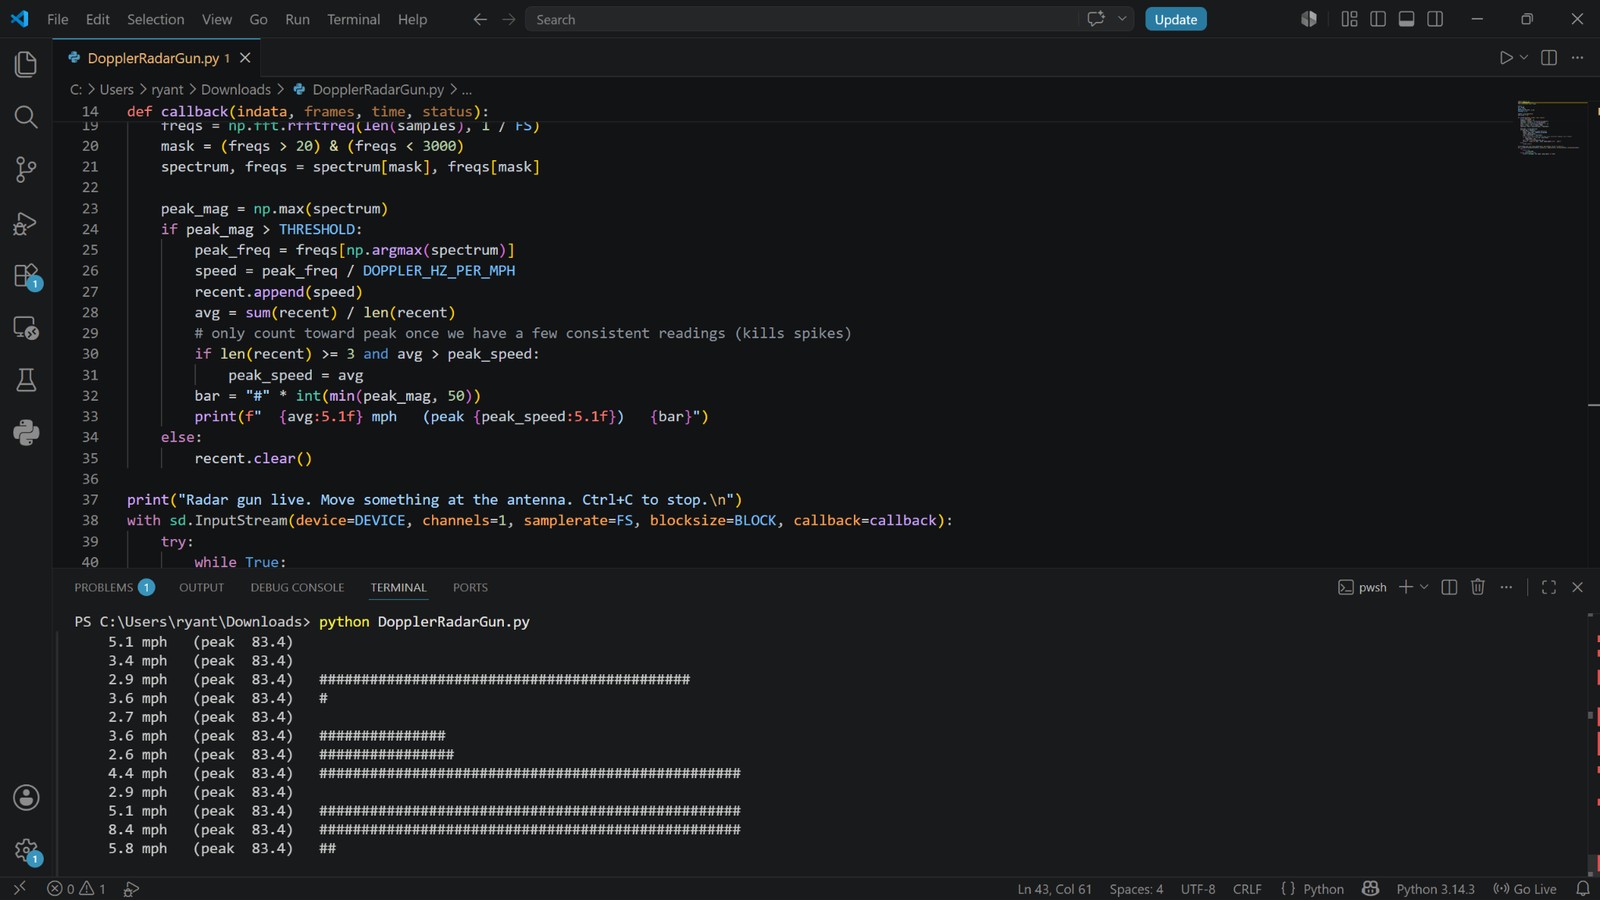
Task: Open terminal panel More Actions ellipsis
Action: click(x=1507, y=587)
